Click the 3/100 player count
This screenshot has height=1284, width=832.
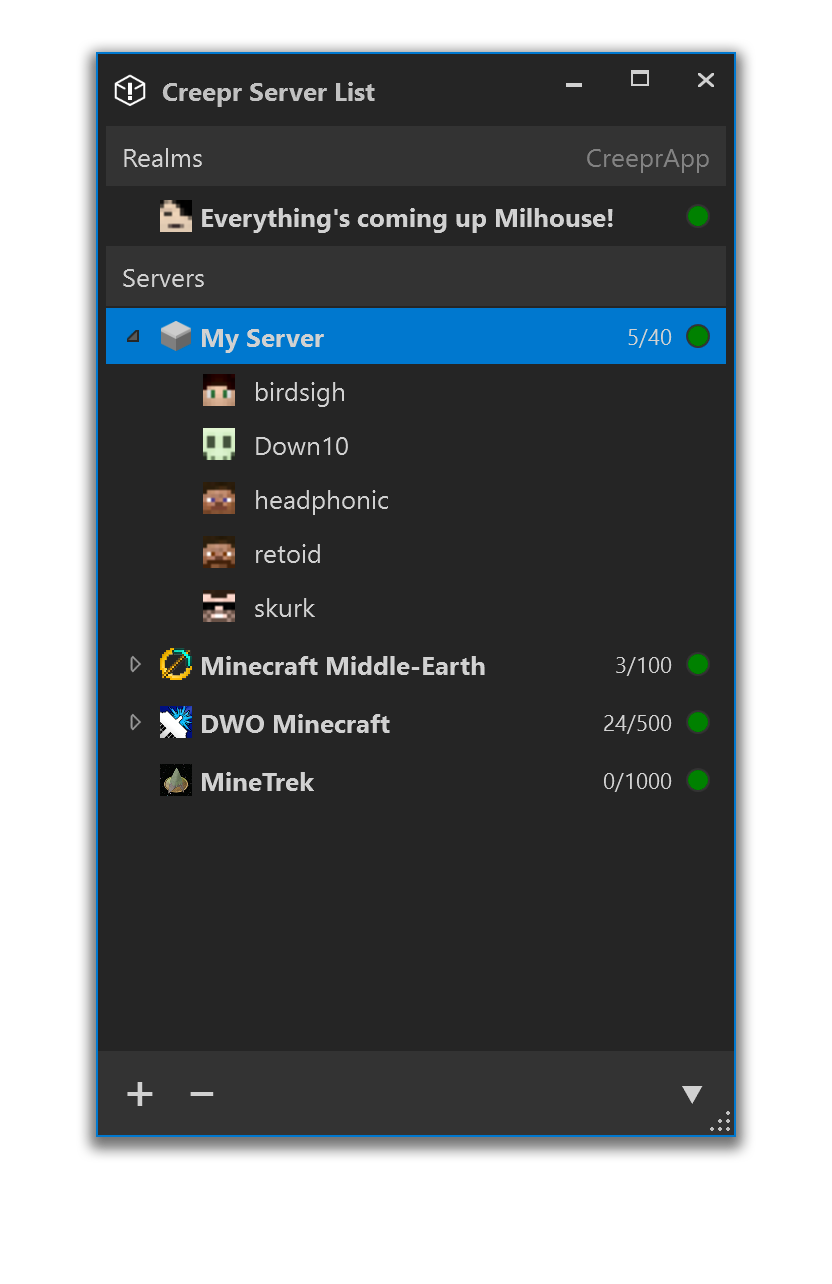644,665
